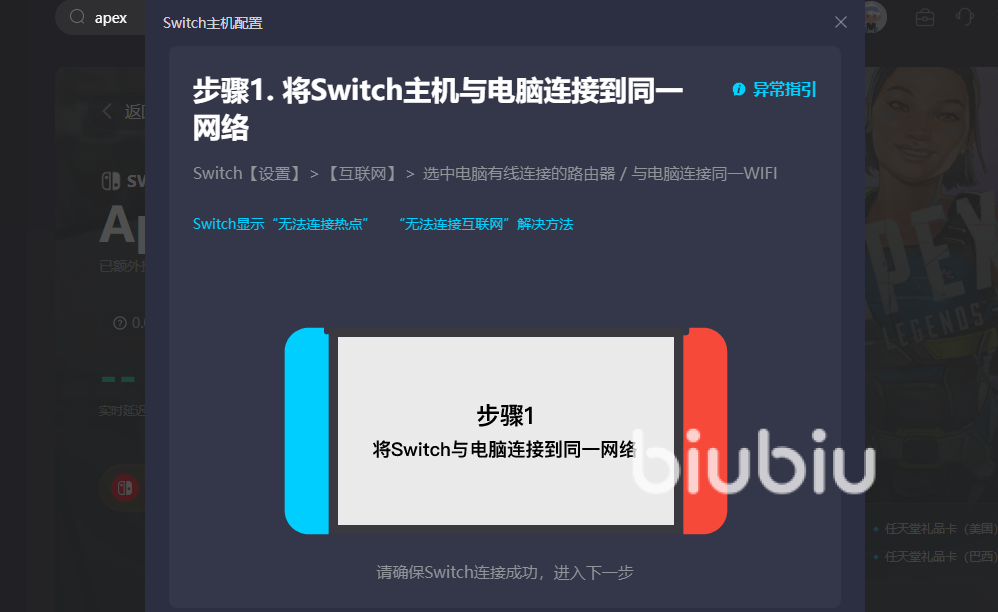
Task: Click the red right Joy-Con illustration
Action: point(705,431)
